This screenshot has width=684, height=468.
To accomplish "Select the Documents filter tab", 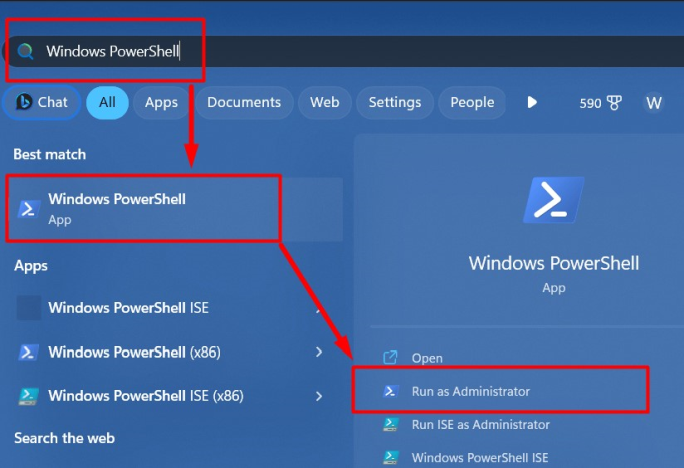I will click(x=244, y=102).
